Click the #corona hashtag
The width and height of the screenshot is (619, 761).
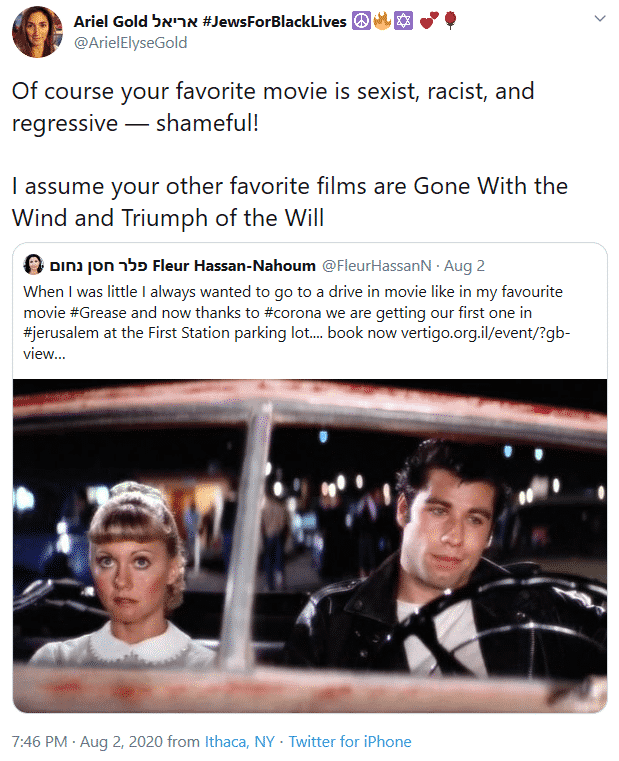pos(293,313)
